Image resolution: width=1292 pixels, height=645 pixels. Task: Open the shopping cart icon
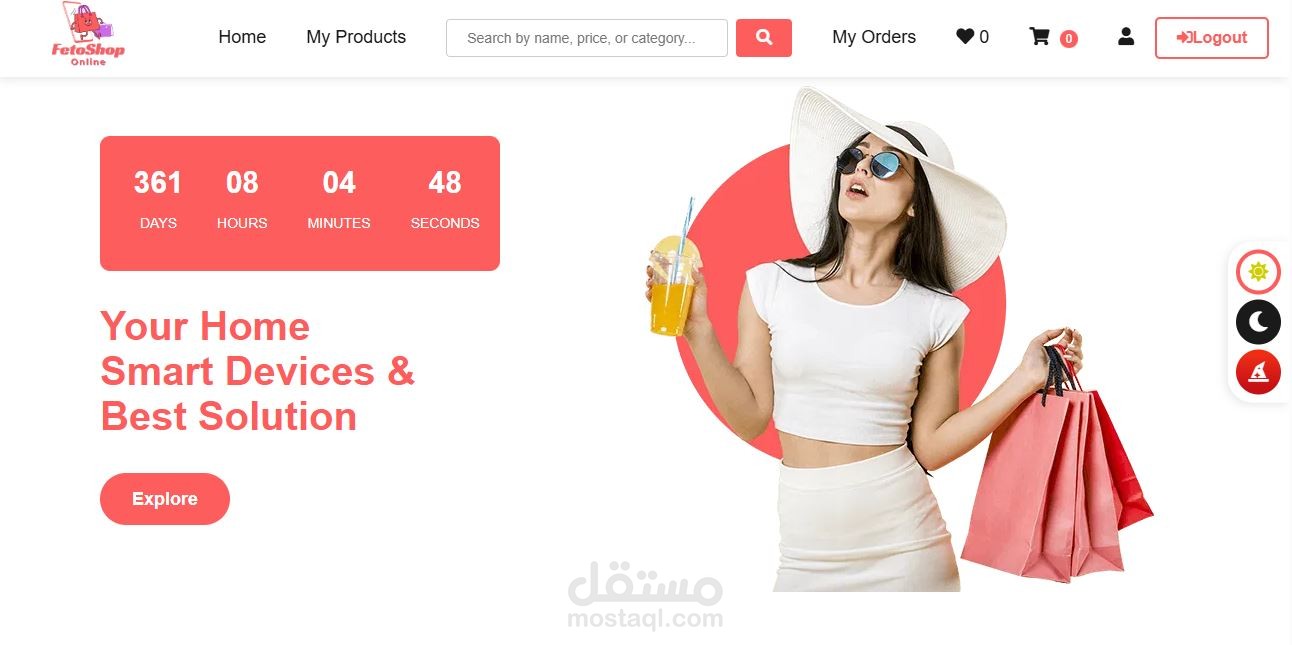[x=1040, y=37]
